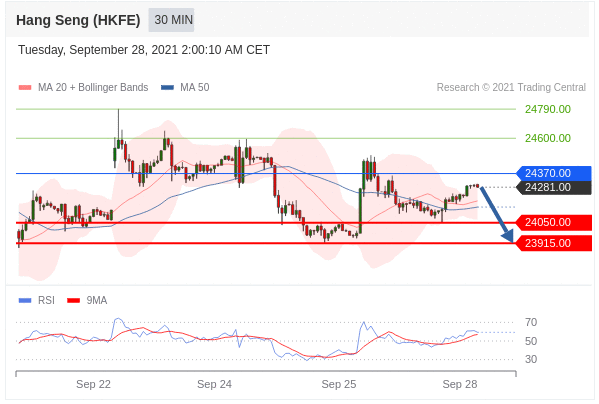Click the MA 20 + Bollinger Bands legend swatch

pyautogui.click(x=25, y=87)
